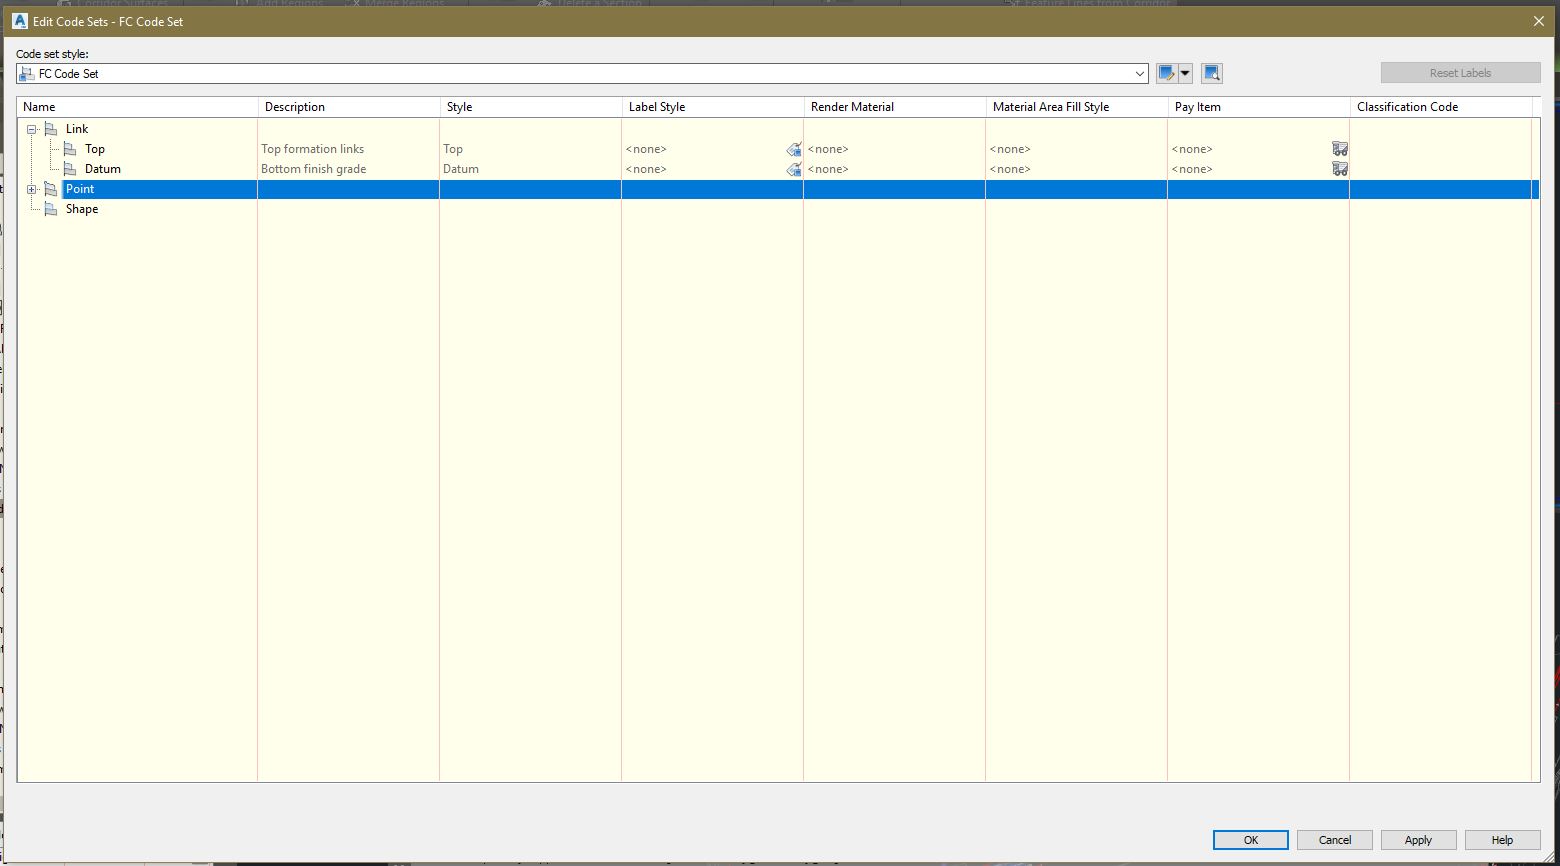Select the Shape tree item

(x=82, y=209)
